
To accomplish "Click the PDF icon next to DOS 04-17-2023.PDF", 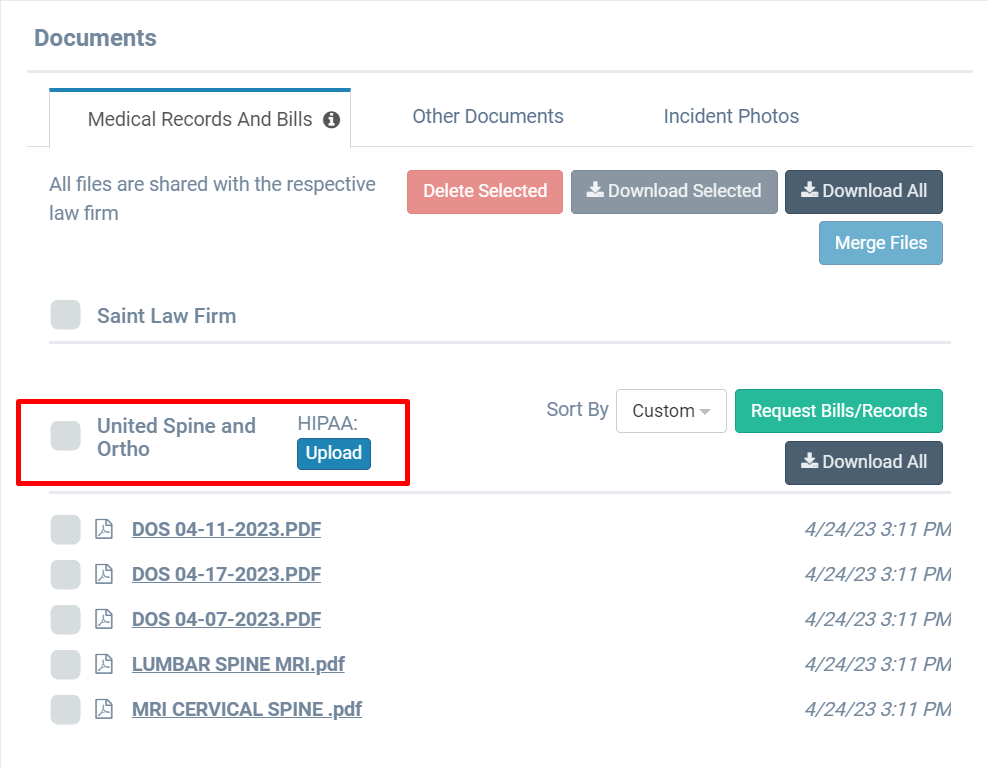I will 104,574.
